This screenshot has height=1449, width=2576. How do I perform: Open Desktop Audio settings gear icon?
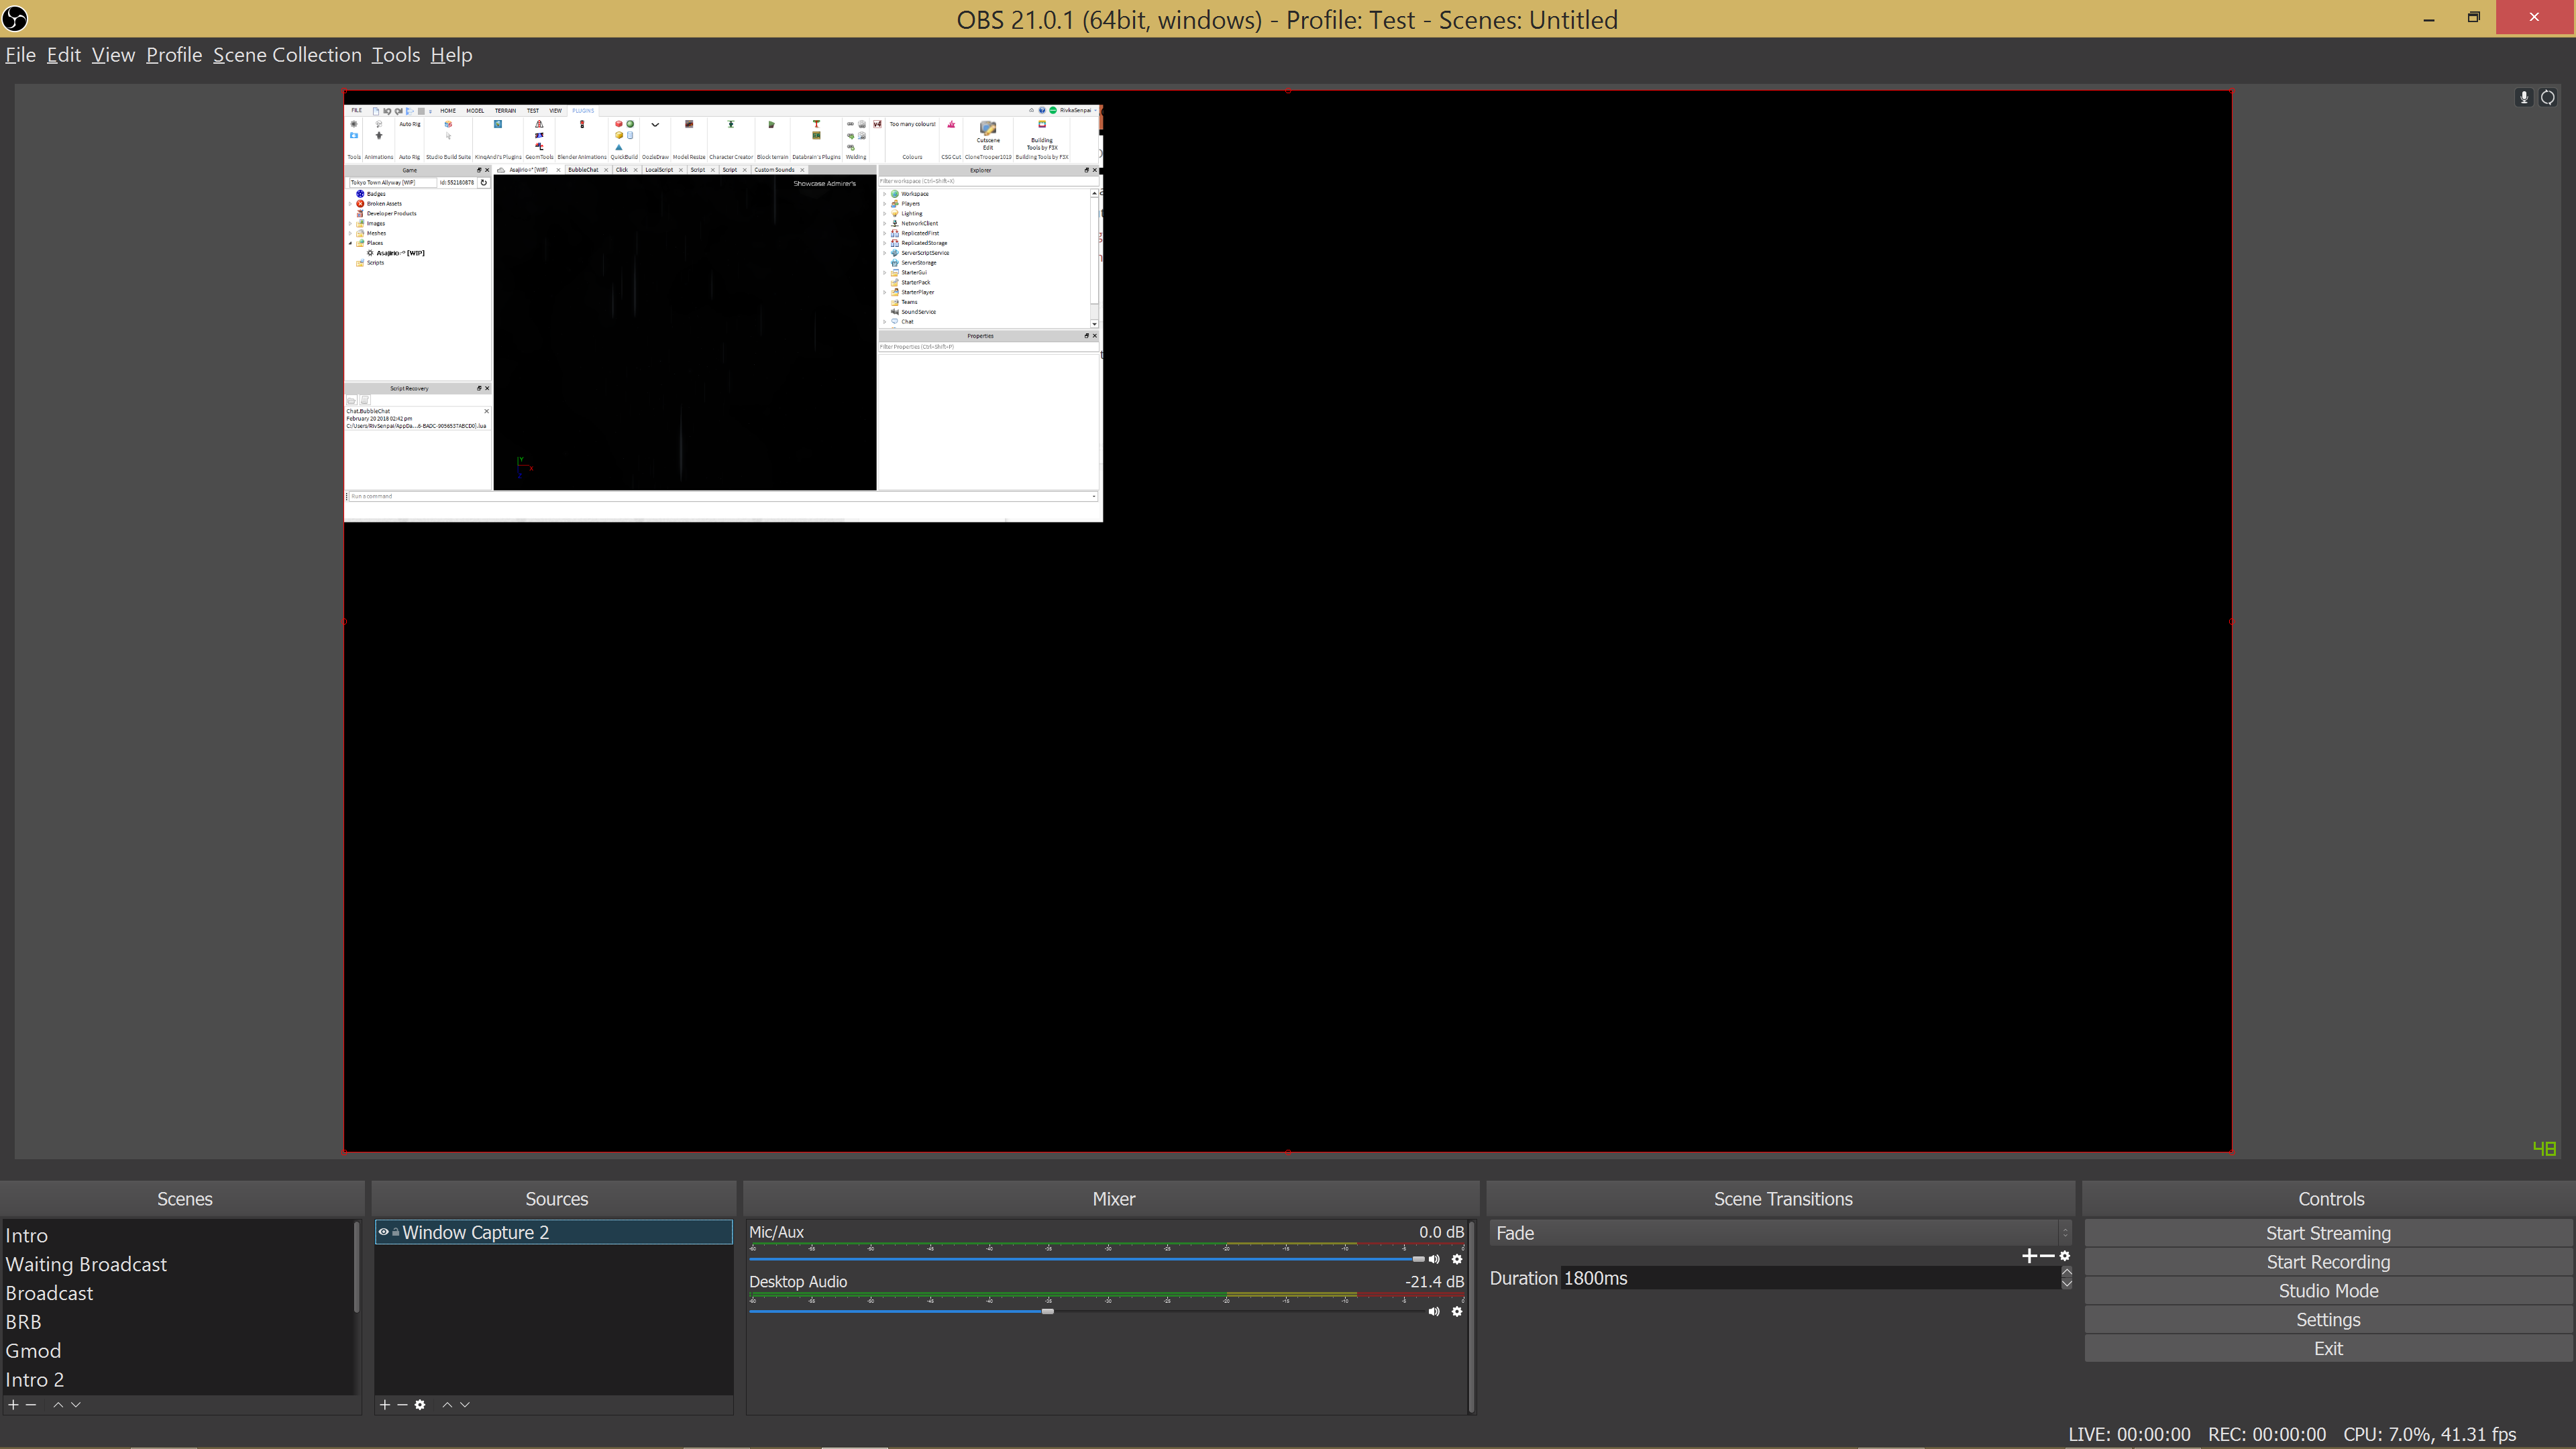[1457, 1312]
